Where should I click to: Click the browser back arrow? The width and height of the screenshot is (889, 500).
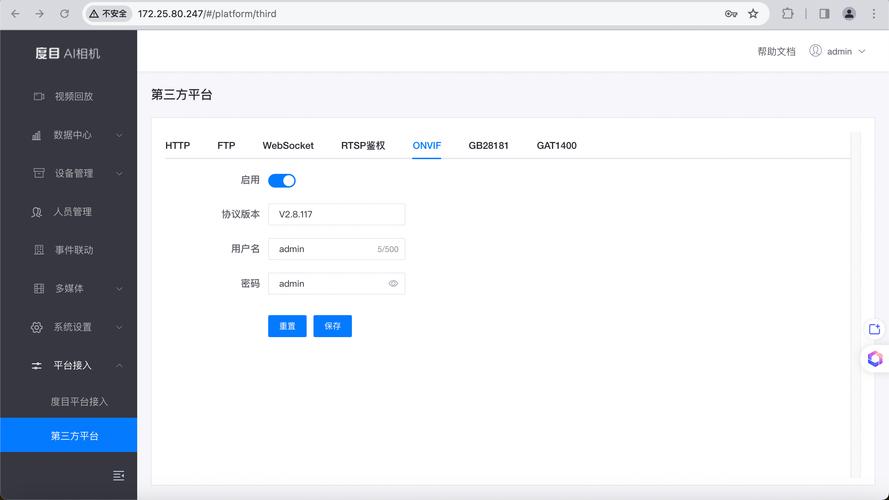click(15, 14)
